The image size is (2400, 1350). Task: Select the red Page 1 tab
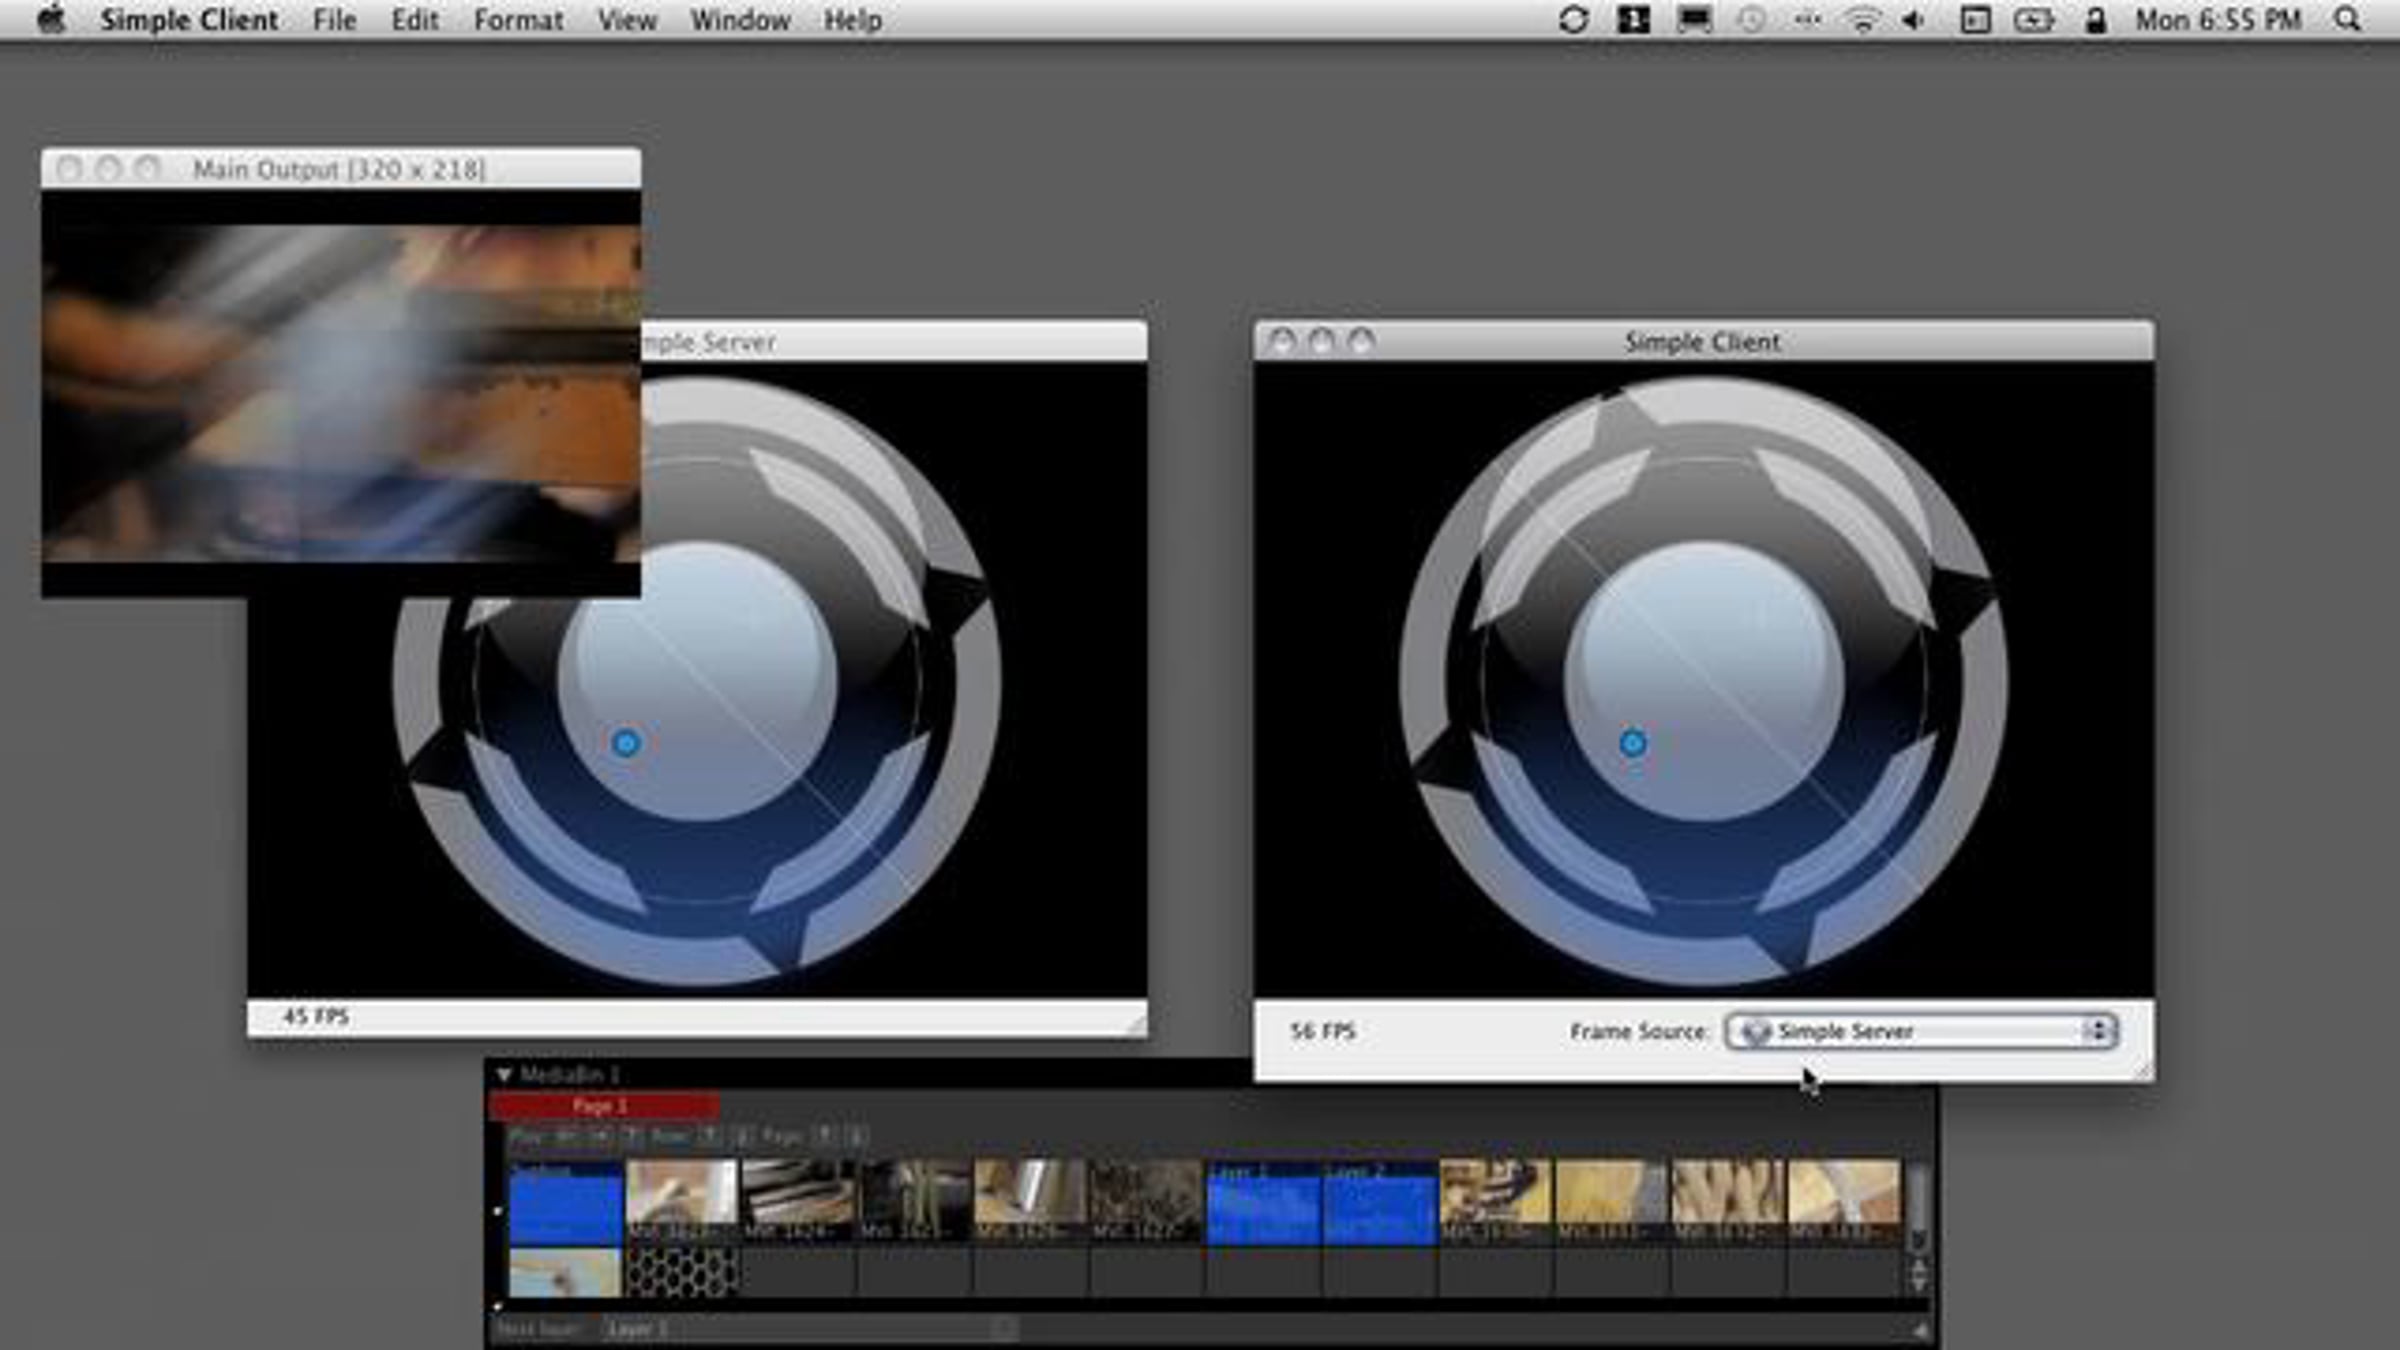pyautogui.click(x=604, y=1106)
